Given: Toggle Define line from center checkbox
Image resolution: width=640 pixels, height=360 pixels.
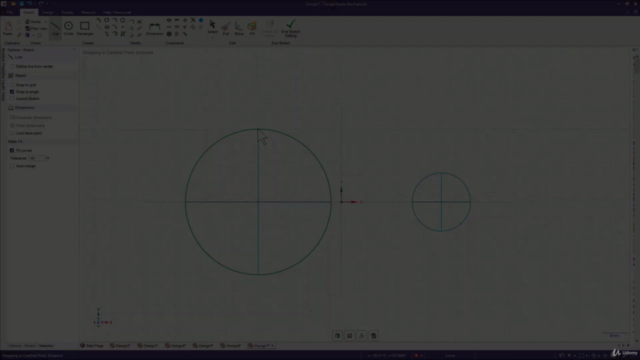Looking at the screenshot, I should [x=12, y=66].
